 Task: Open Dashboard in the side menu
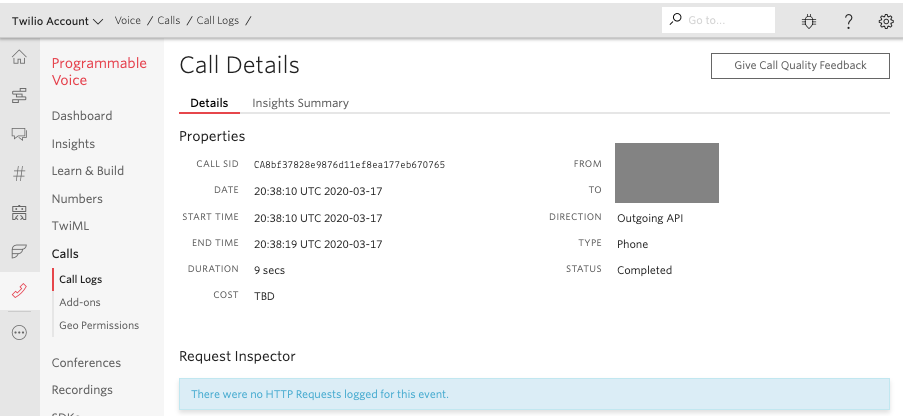(82, 116)
